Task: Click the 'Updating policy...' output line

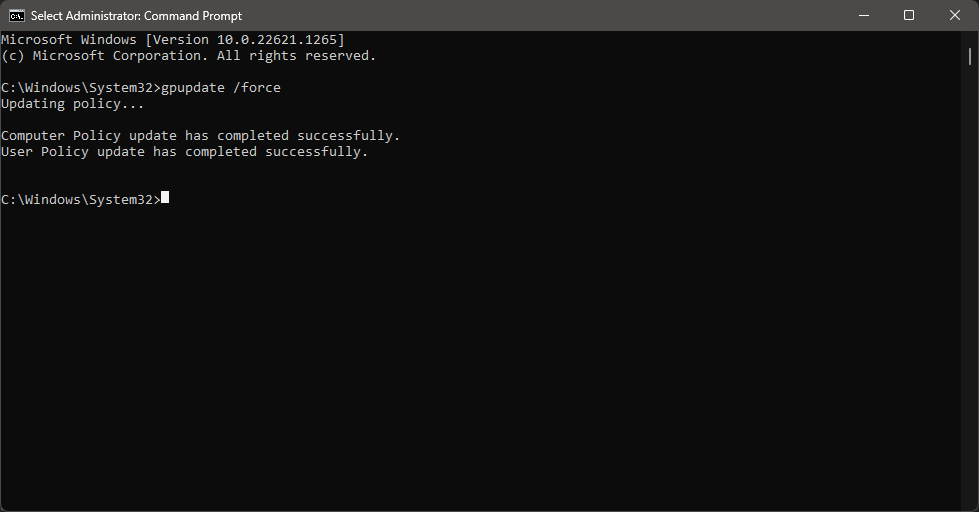Action: (x=72, y=104)
